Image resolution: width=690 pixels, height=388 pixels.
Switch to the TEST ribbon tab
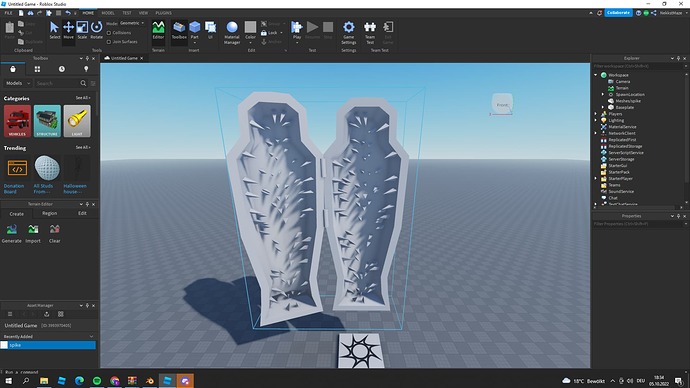127,13
